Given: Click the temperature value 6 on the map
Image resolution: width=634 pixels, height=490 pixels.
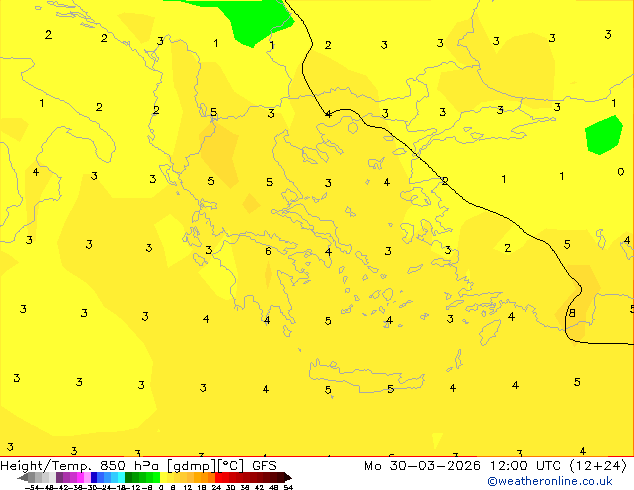Looking at the screenshot, I should [x=268, y=251].
